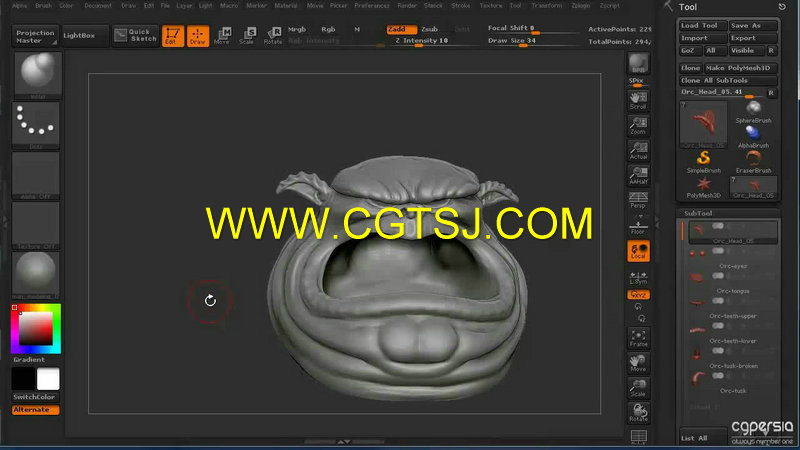
Task: Toggle XYZ rotation mode
Action: tap(638, 295)
